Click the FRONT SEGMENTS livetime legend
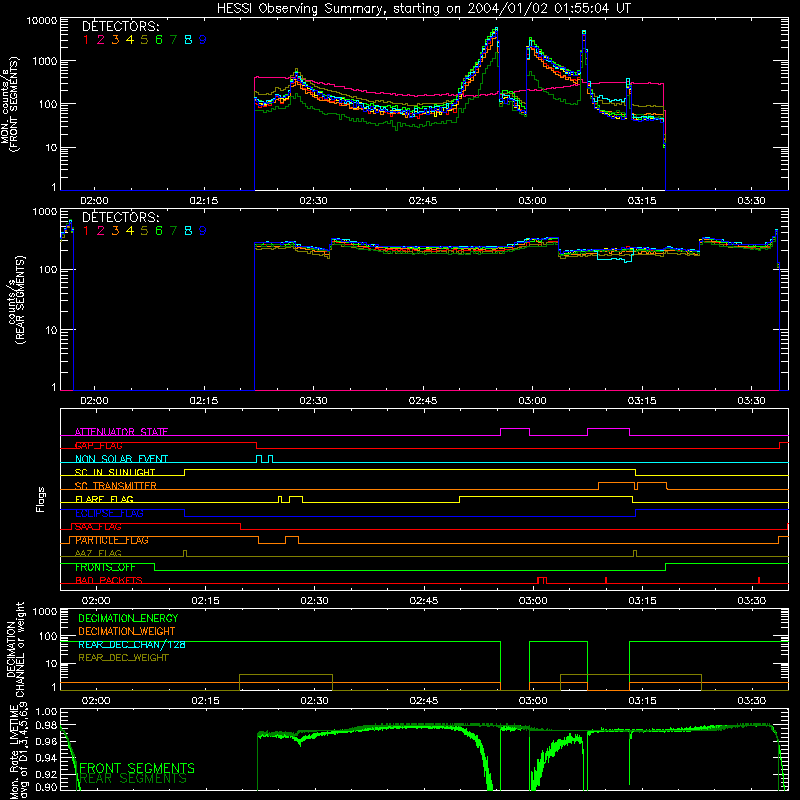The height and width of the screenshot is (800, 800). (x=137, y=768)
